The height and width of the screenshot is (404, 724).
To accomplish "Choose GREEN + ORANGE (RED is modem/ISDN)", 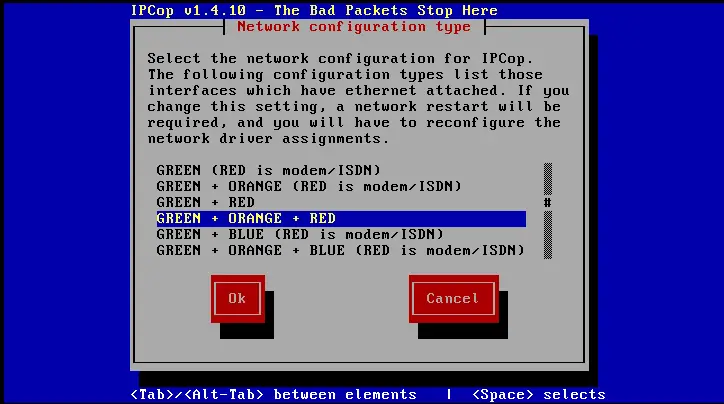I will (x=341, y=187).
